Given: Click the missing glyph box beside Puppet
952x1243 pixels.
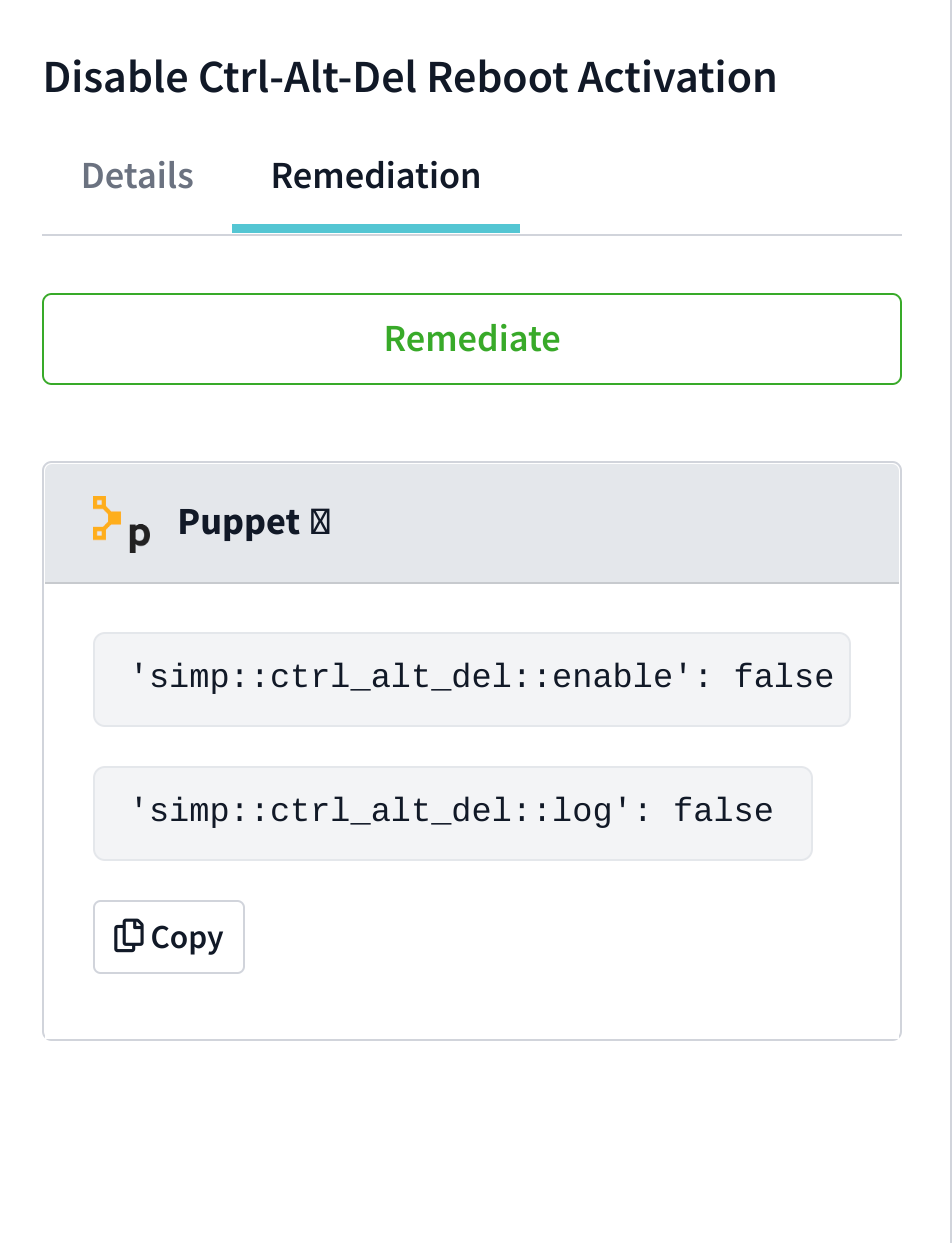Looking at the screenshot, I should 320,523.
